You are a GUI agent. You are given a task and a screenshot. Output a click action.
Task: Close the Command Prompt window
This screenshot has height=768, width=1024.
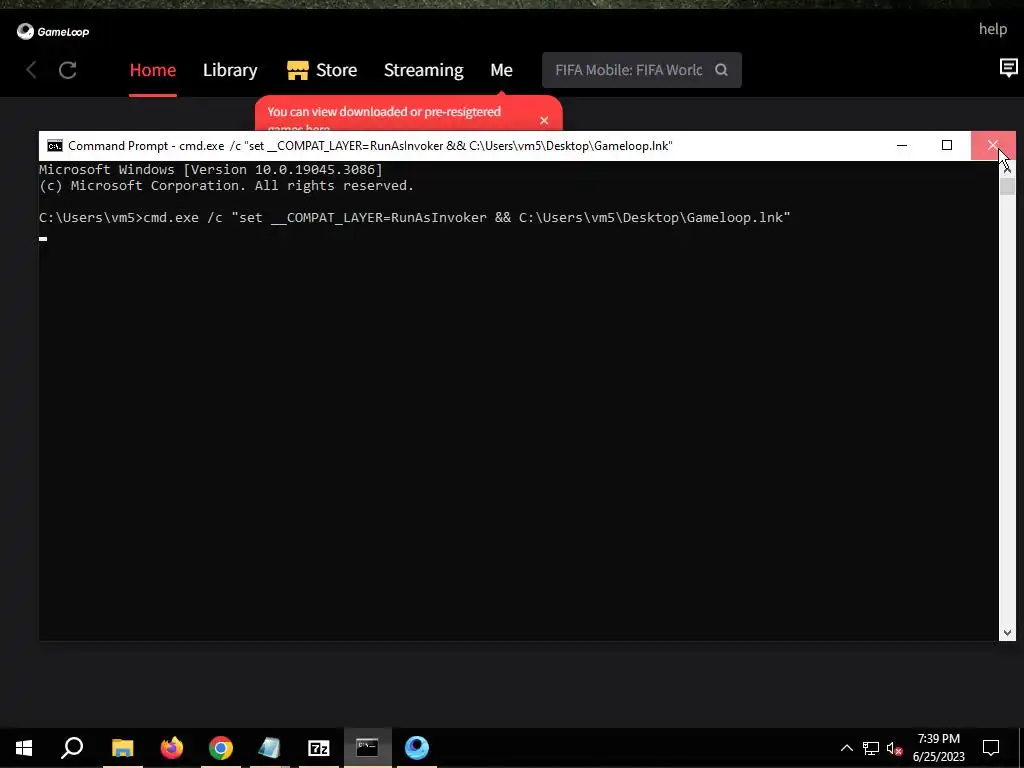(993, 145)
